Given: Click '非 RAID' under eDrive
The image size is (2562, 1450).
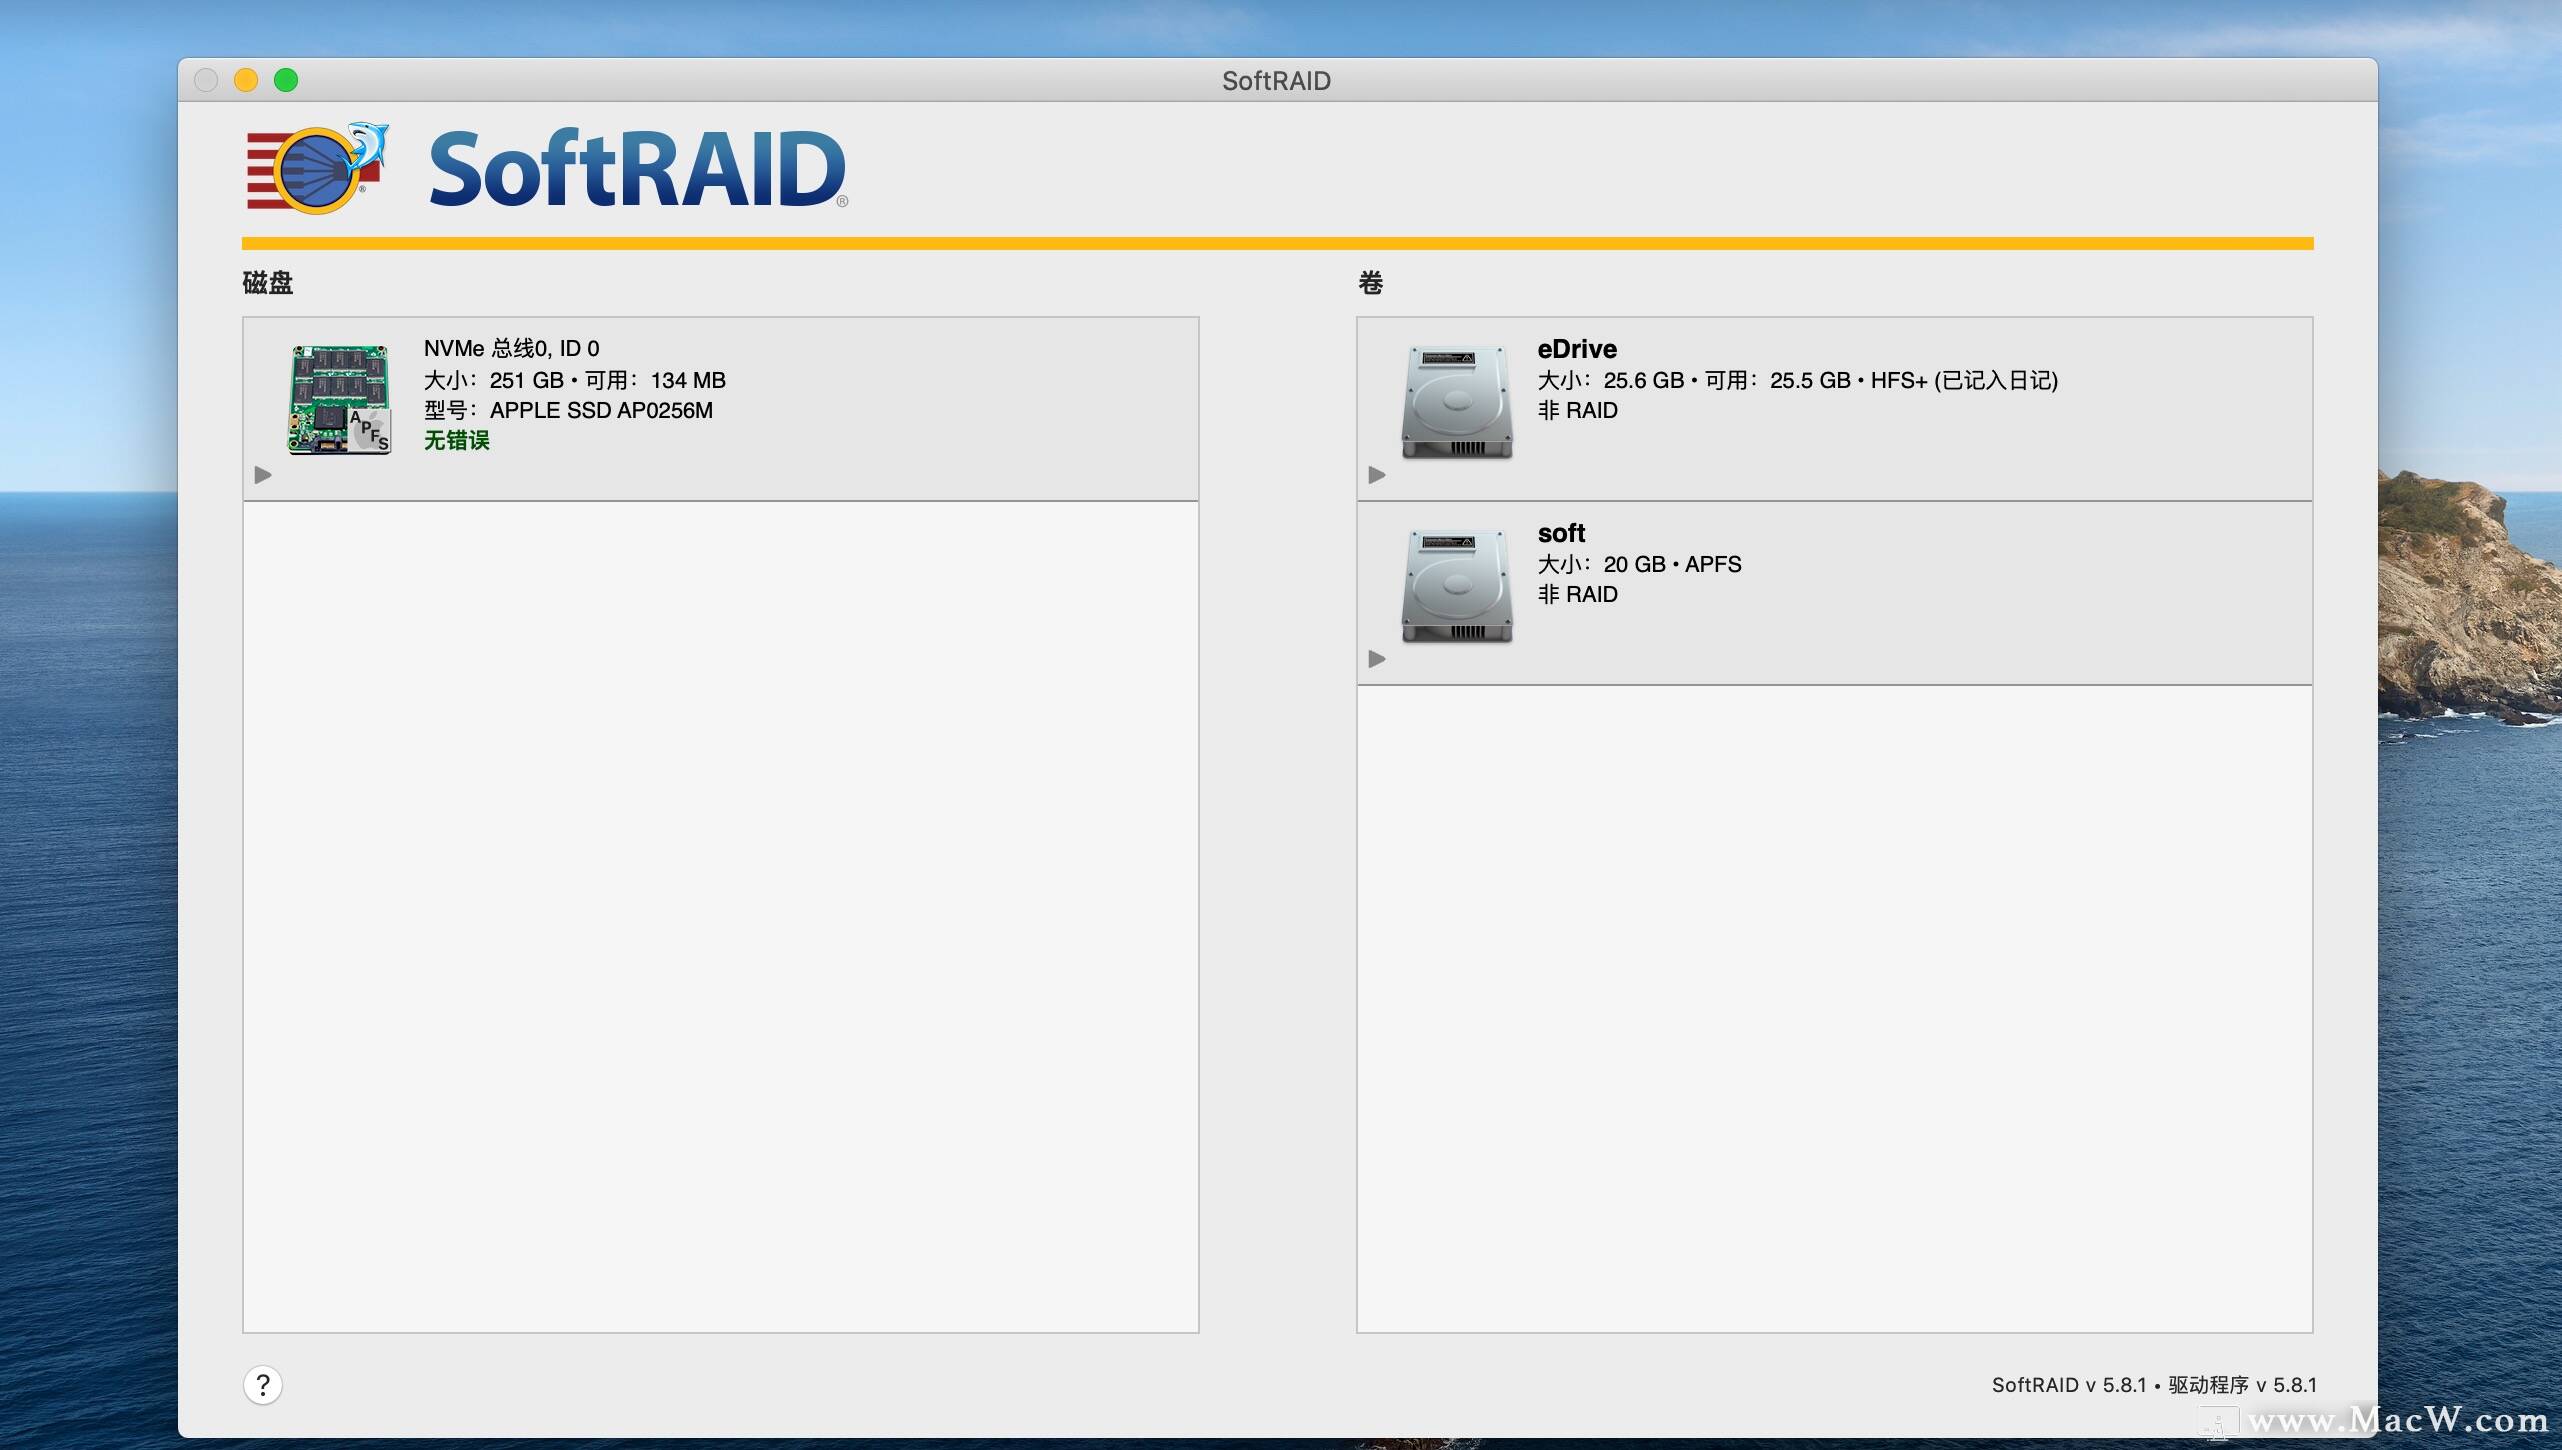Looking at the screenshot, I should pos(1577,410).
